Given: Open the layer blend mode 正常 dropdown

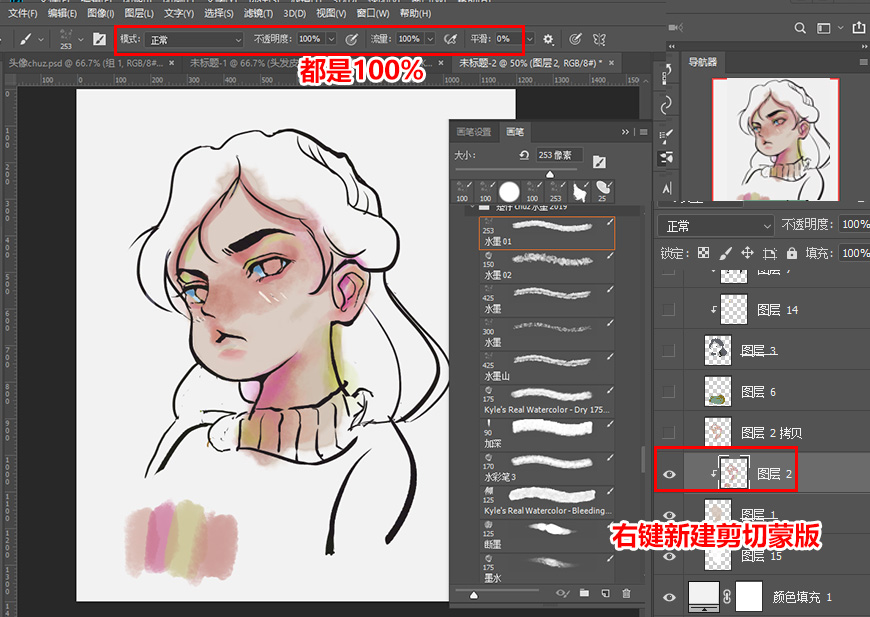Looking at the screenshot, I should (x=719, y=225).
